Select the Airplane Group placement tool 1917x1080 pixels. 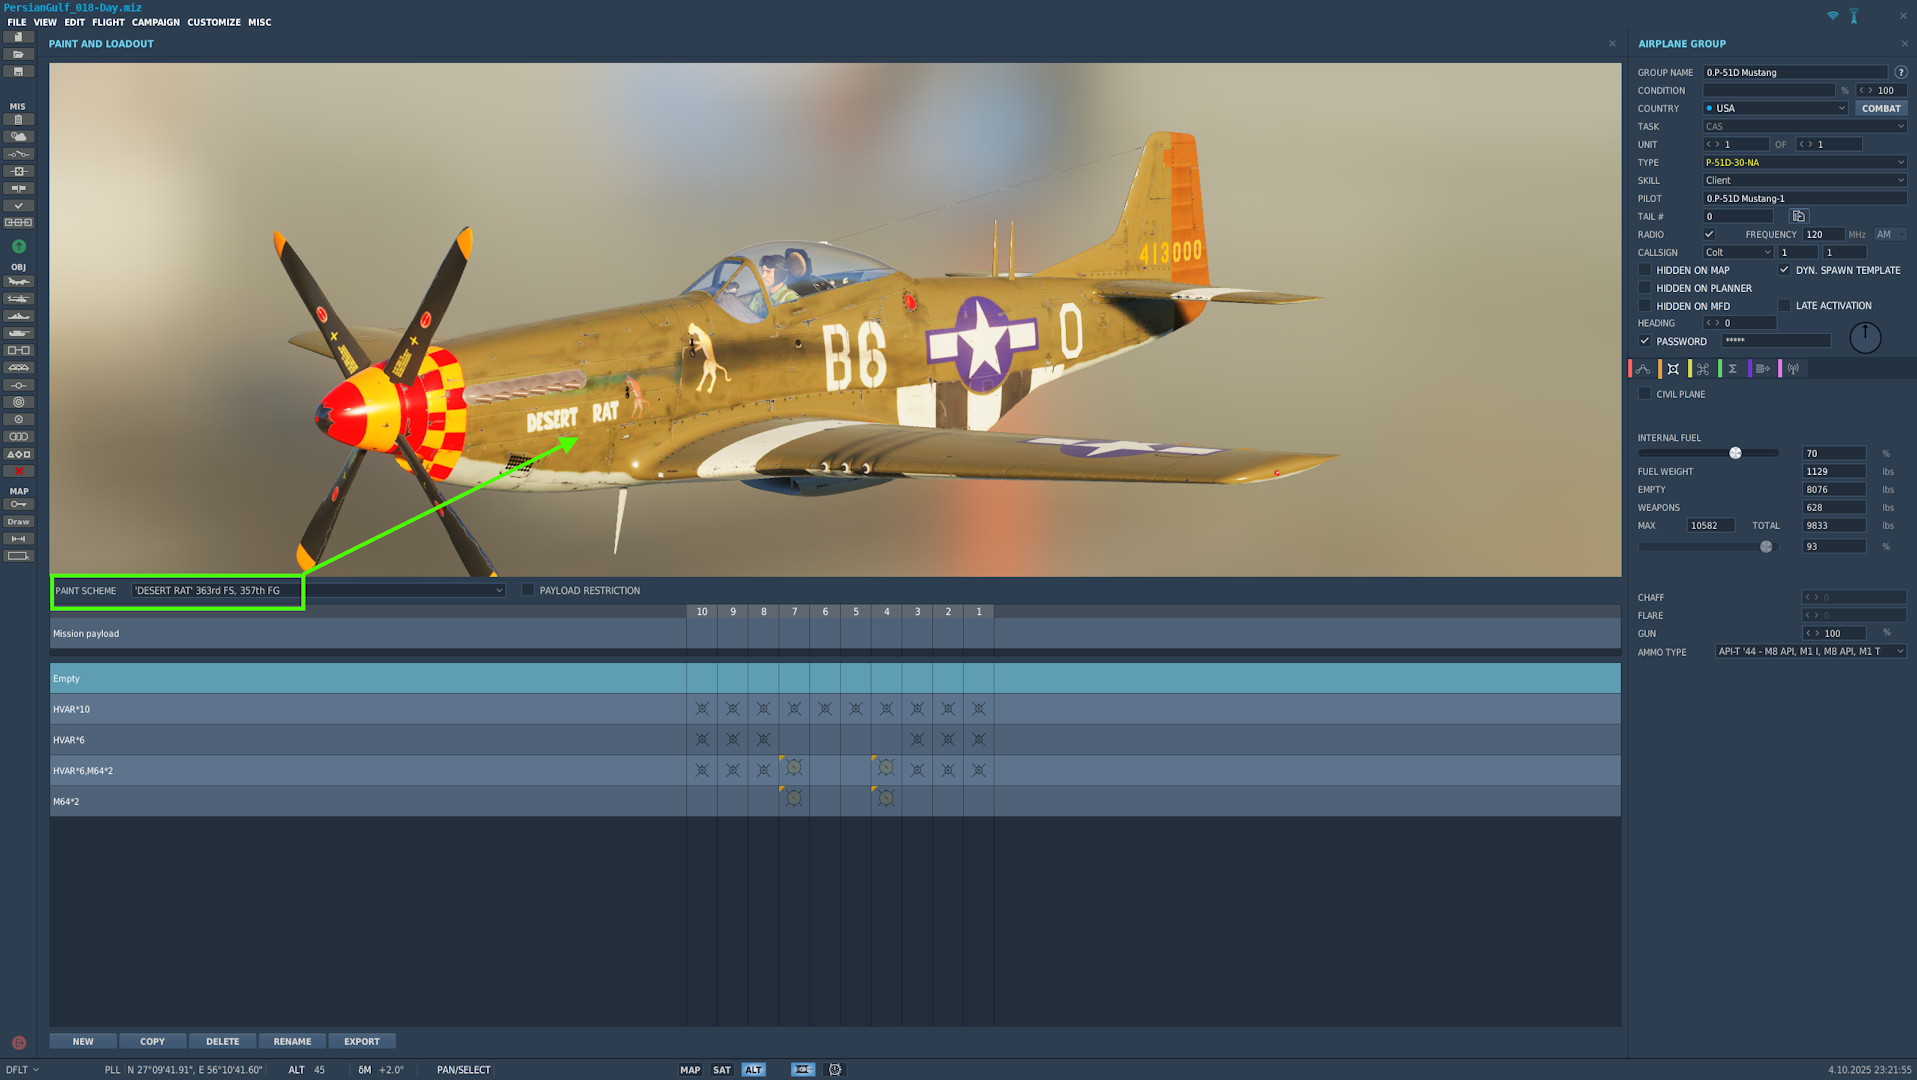pos(18,282)
